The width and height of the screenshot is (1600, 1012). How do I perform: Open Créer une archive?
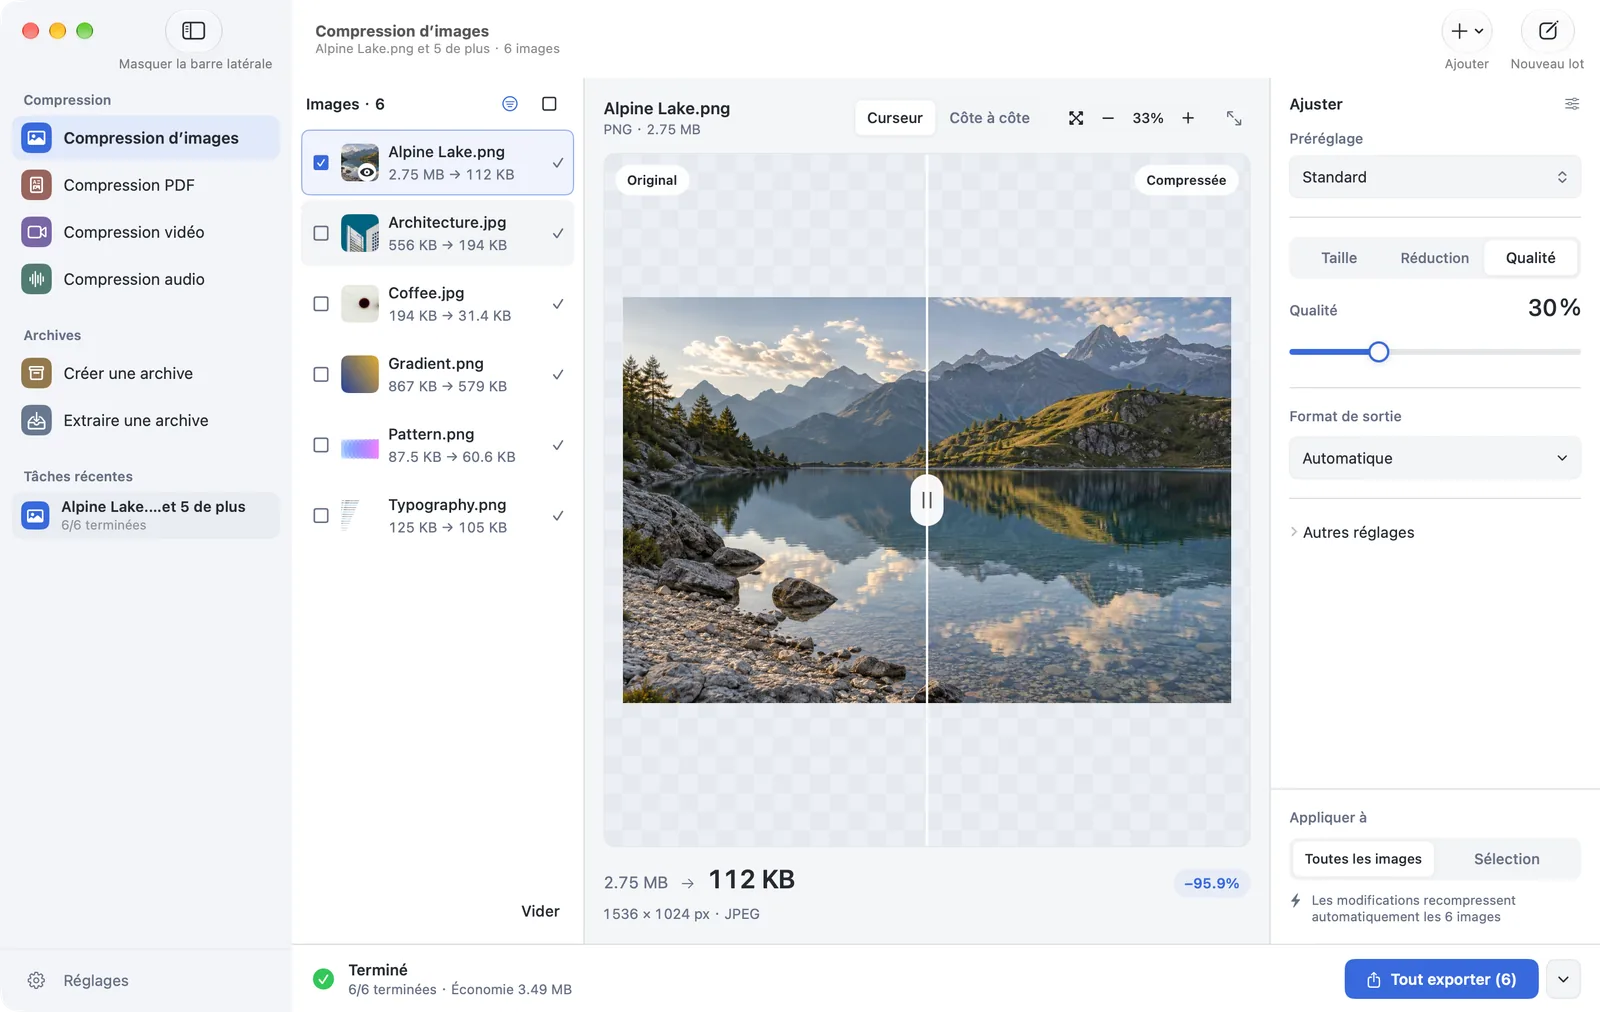146,373
